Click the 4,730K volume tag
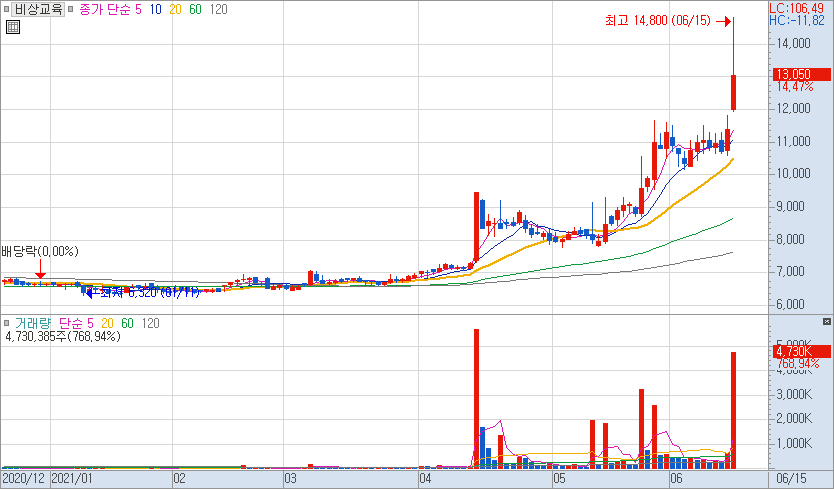 click(801, 351)
